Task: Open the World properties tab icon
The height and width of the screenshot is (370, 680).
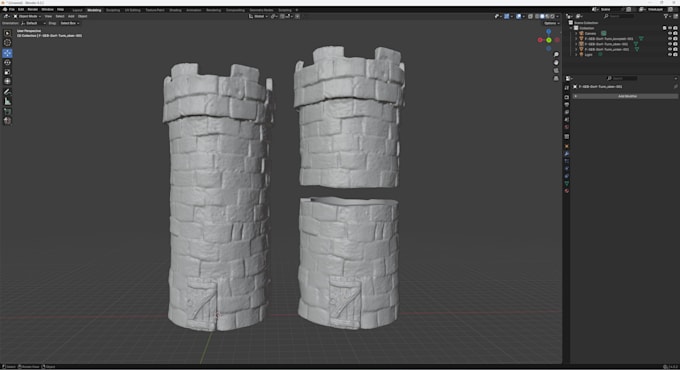Action: pyautogui.click(x=567, y=127)
